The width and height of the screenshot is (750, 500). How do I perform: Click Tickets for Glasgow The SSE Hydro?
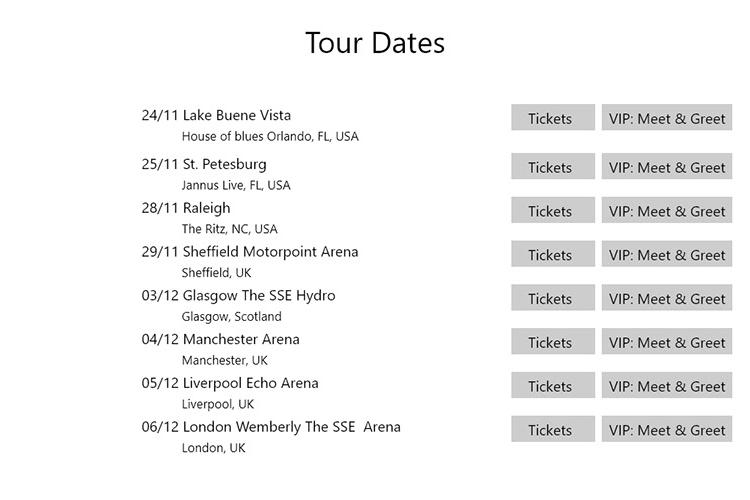553,298
